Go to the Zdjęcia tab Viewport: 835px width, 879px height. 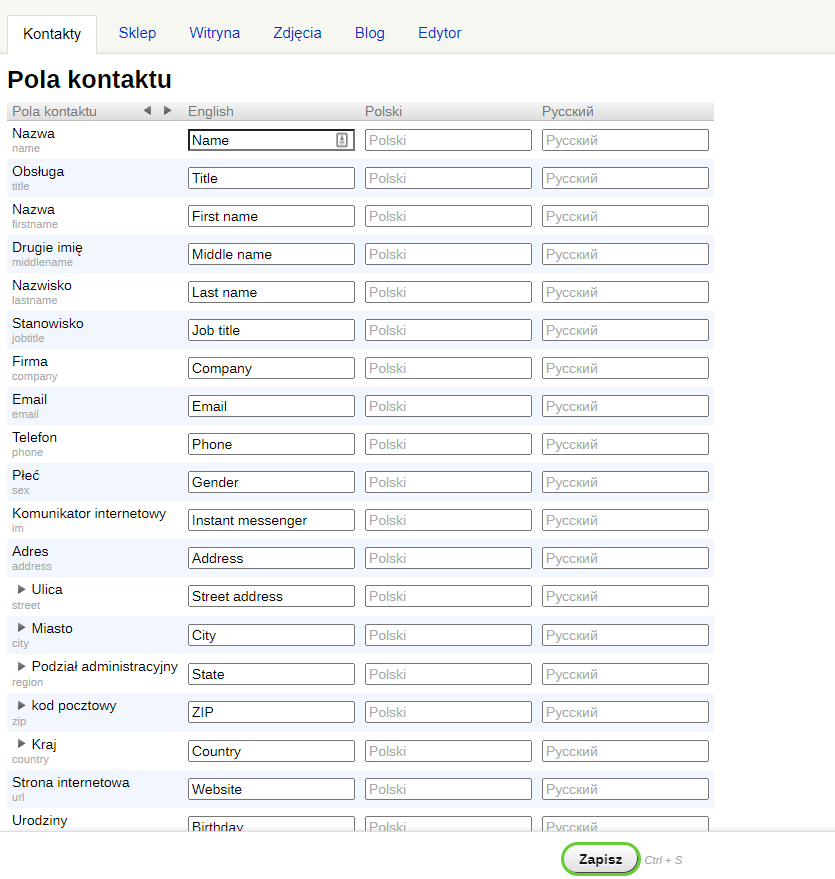point(297,33)
